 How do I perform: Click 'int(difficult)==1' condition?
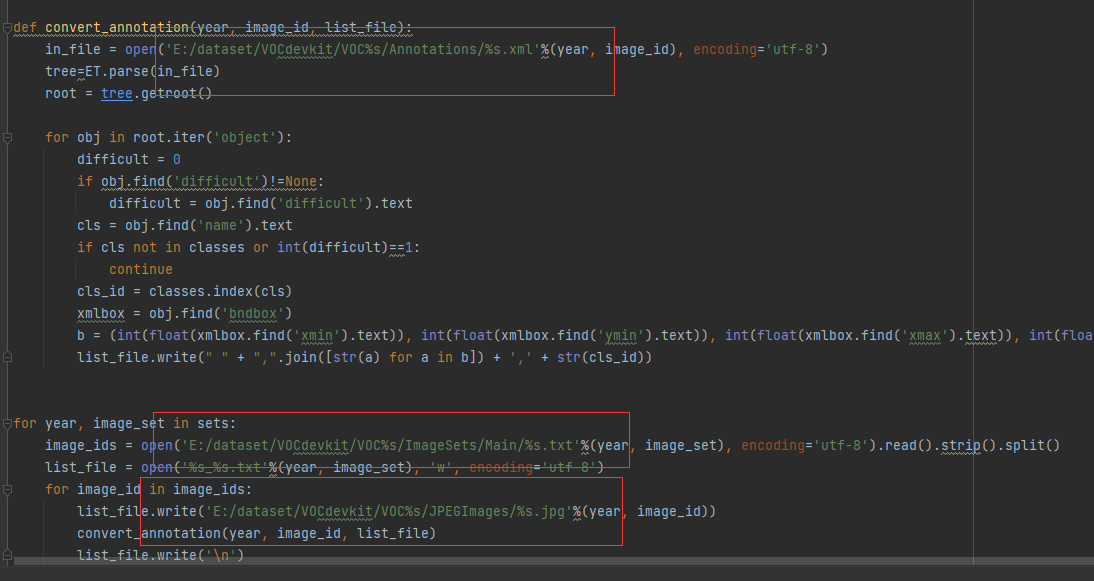pos(345,248)
